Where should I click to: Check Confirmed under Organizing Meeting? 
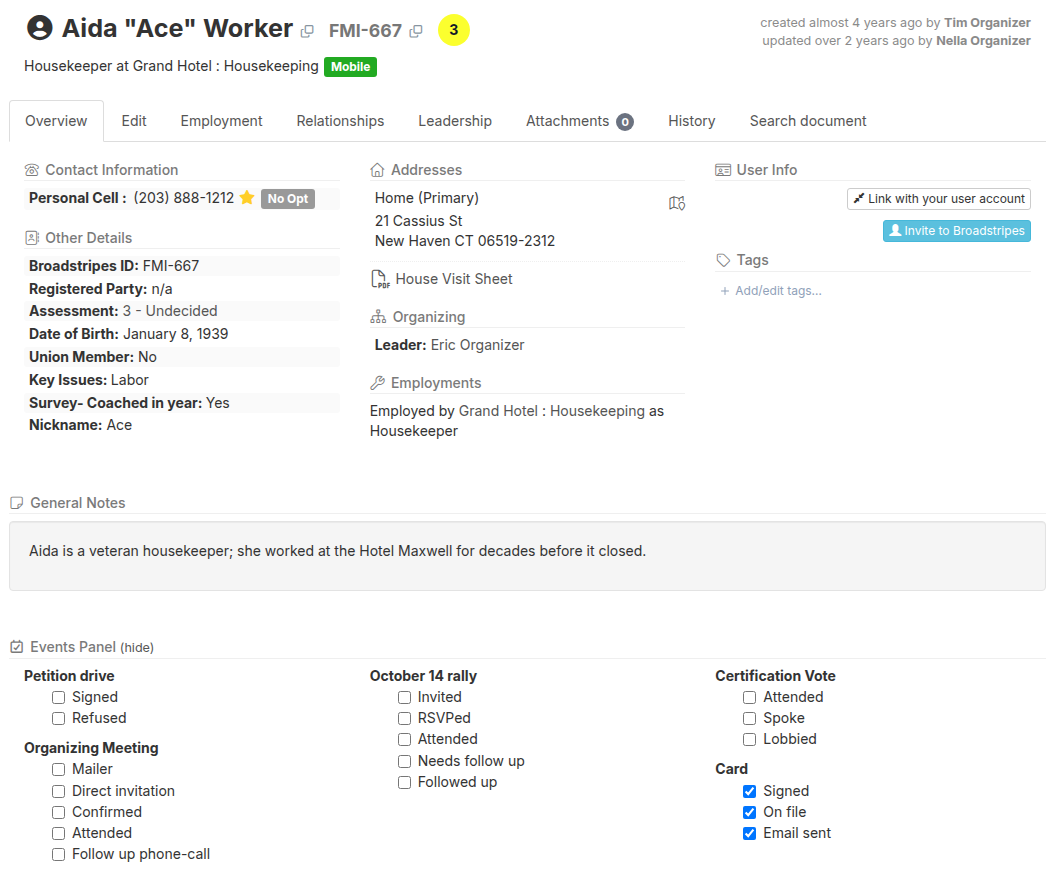[59, 813]
